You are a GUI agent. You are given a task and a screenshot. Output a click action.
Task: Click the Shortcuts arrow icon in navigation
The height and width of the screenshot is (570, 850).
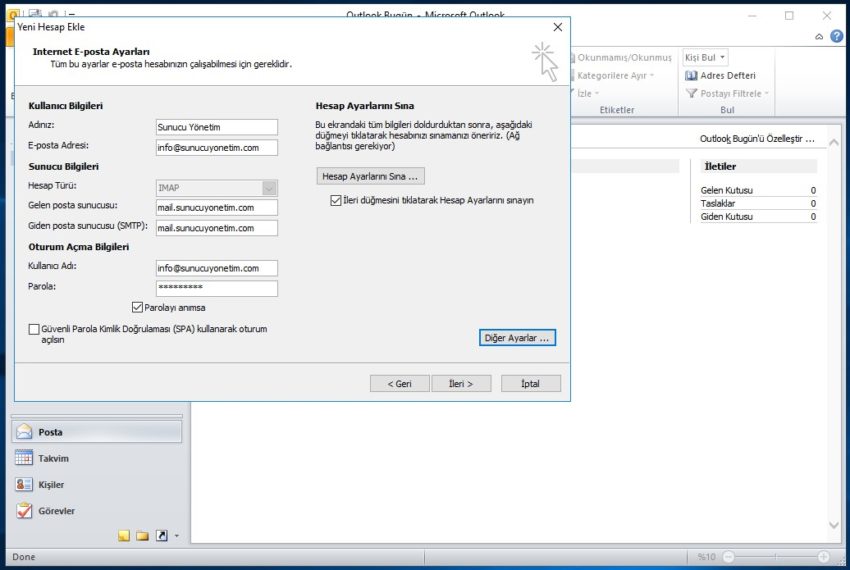tap(161, 536)
